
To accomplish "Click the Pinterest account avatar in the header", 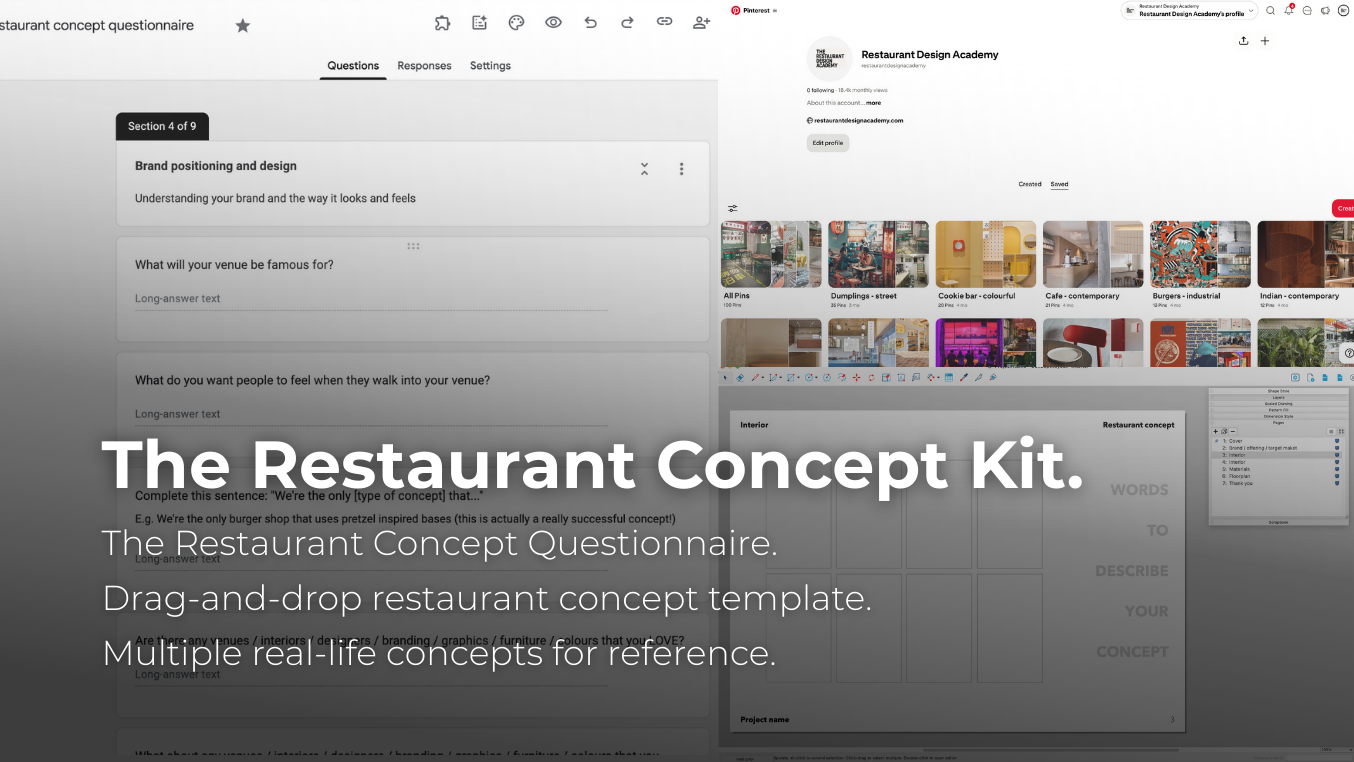I will tap(1343, 10).
